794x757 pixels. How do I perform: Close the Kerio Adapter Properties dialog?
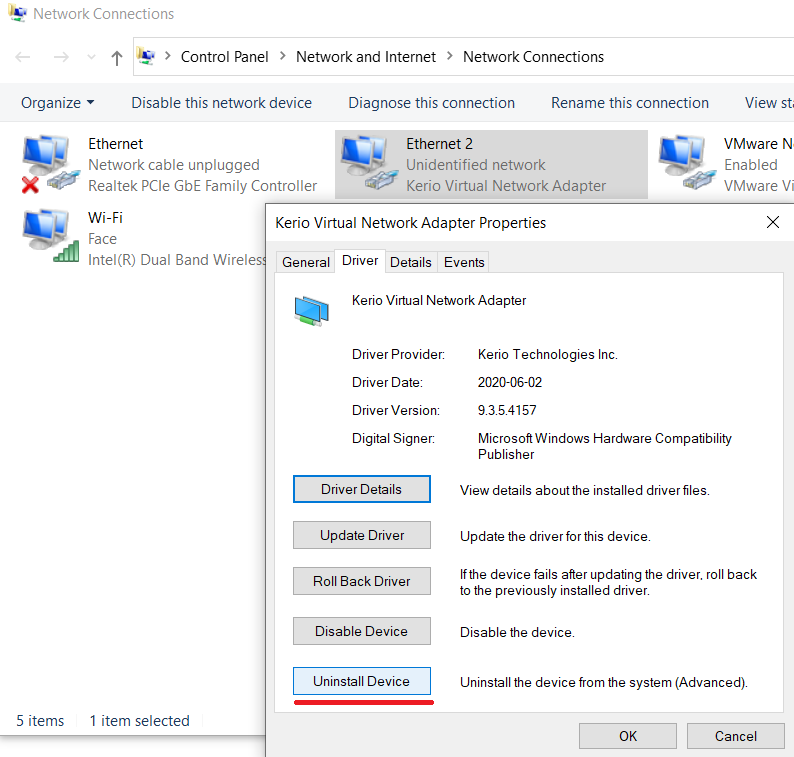pos(773,222)
